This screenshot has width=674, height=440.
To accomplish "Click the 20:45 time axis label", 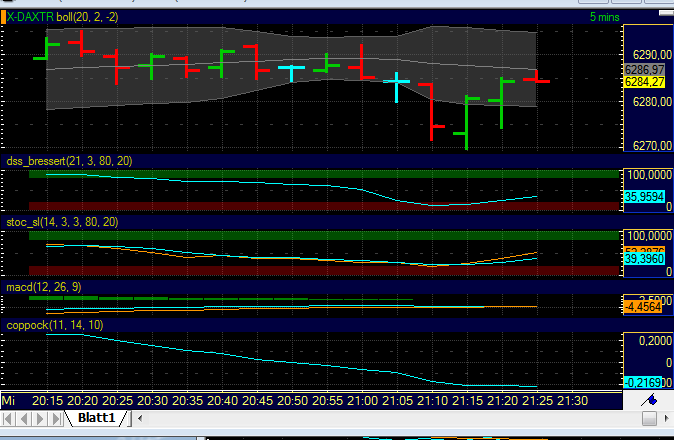I will click(257, 400).
